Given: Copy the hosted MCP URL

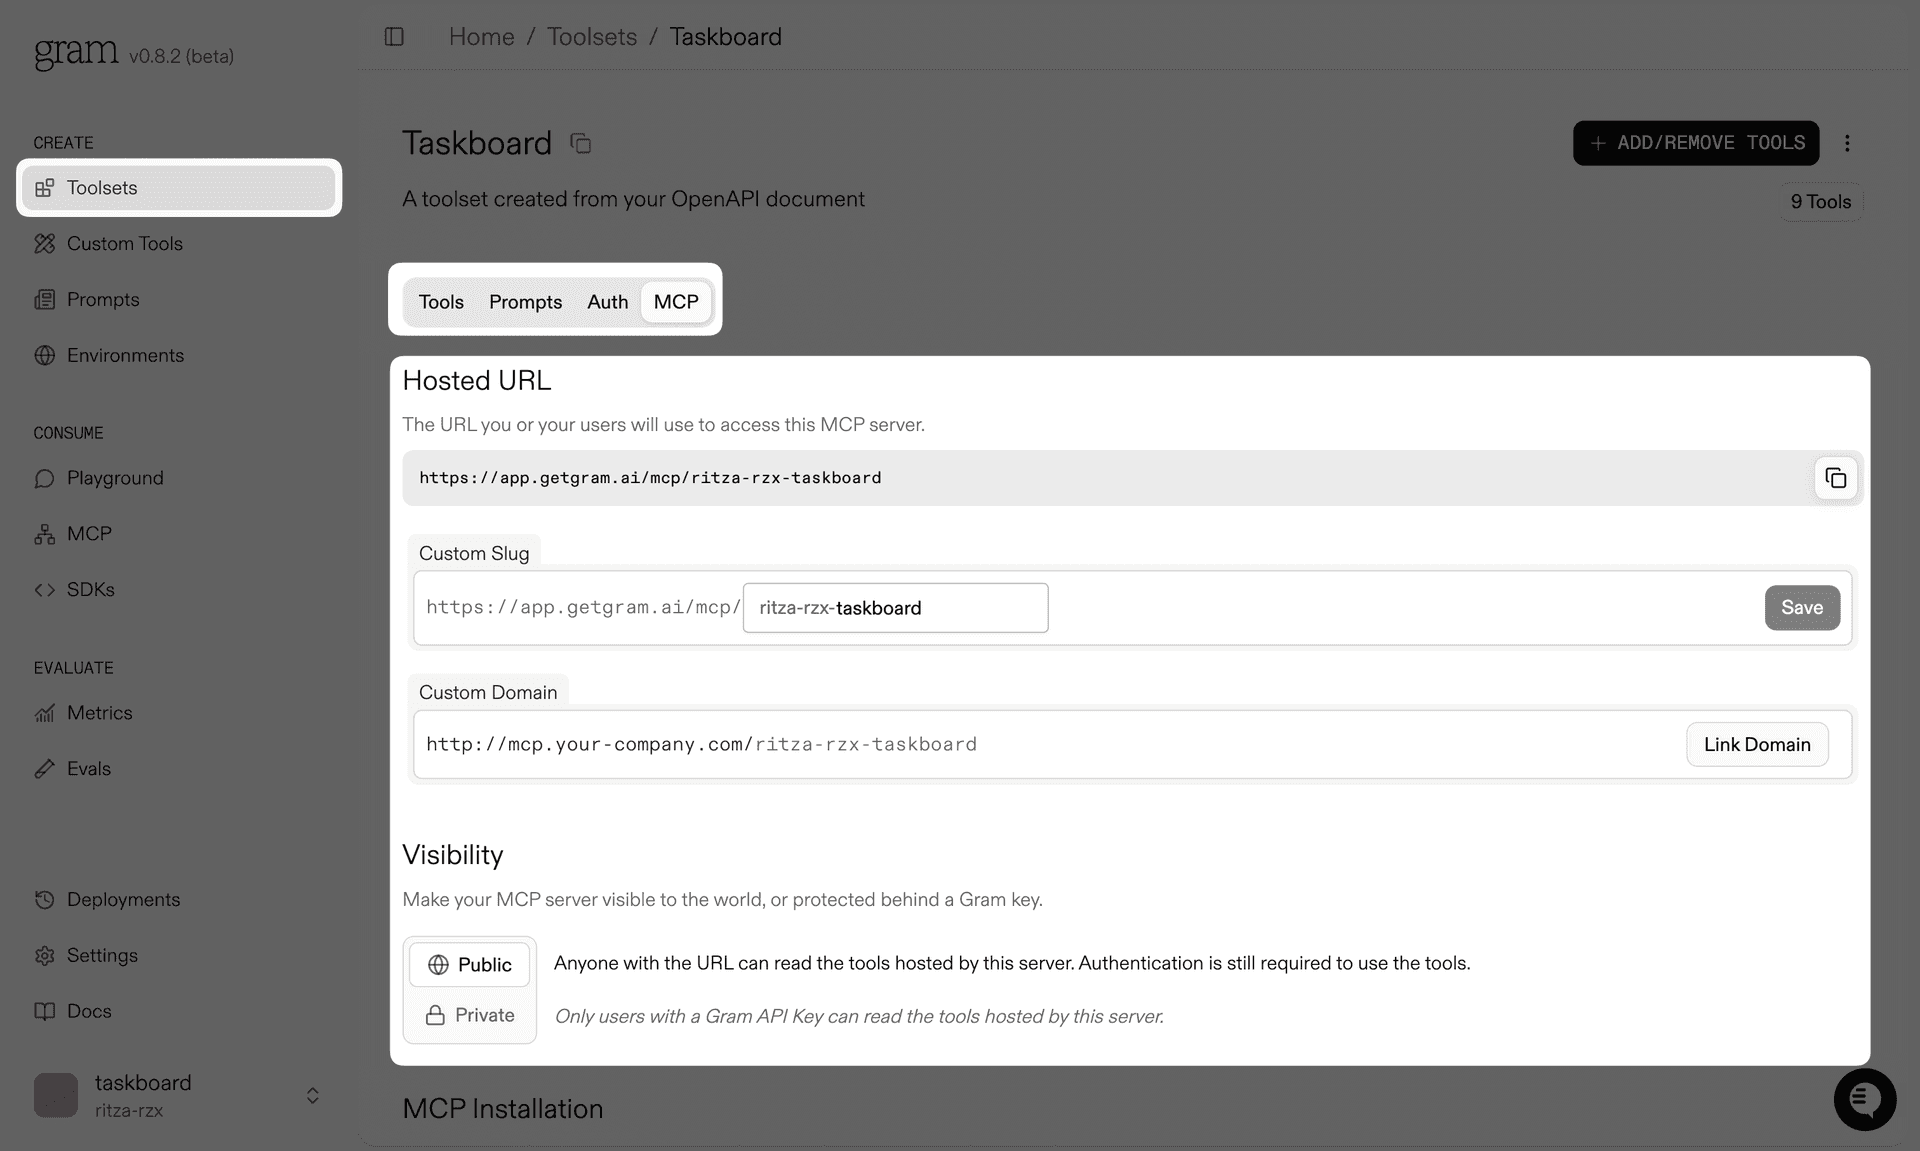Looking at the screenshot, I should click(1836, 477).
